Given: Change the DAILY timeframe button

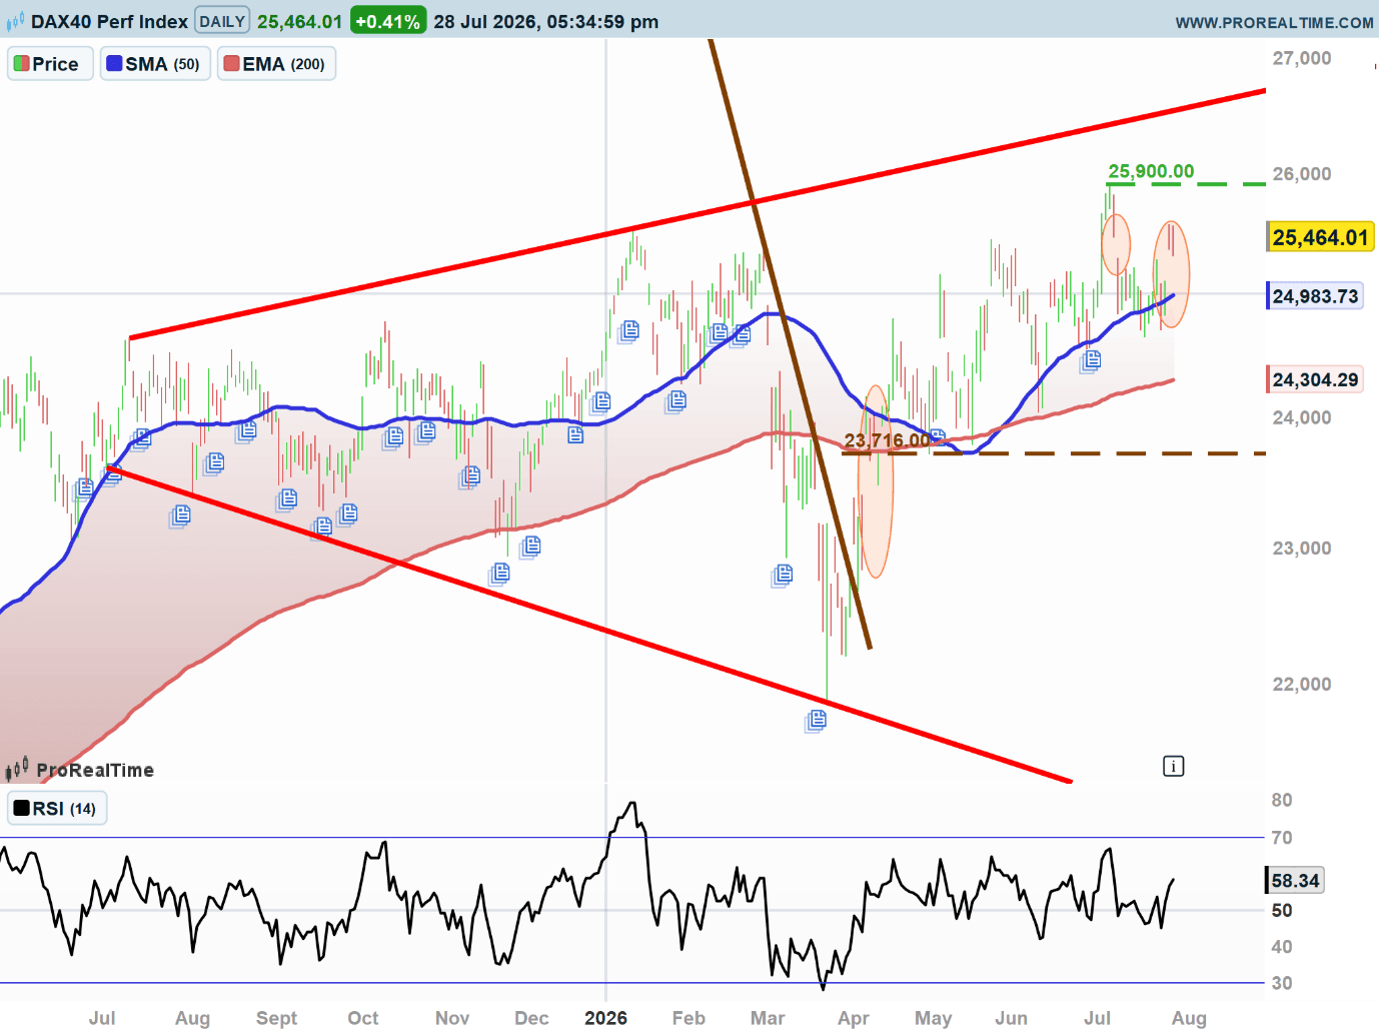Looking at the screenshot, I should (x=222, y=21).
